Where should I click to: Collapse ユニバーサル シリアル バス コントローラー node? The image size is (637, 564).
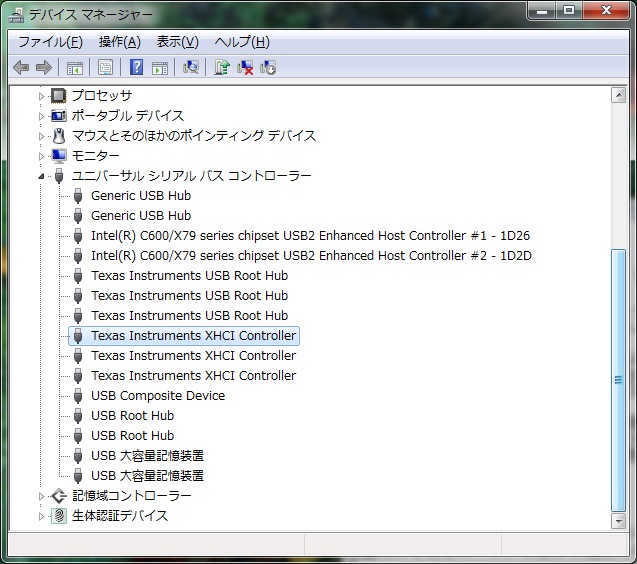41,176
